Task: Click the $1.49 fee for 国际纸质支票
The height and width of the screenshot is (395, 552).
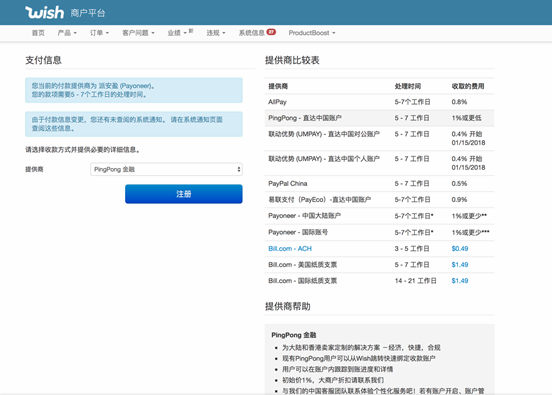Action: (460, 281)
